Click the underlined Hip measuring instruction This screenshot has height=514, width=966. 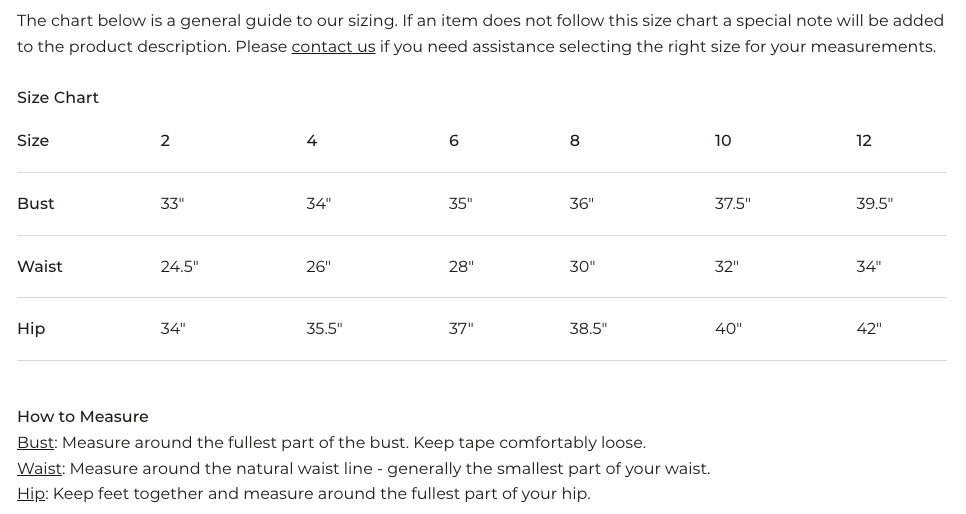(x=31, y=494)
